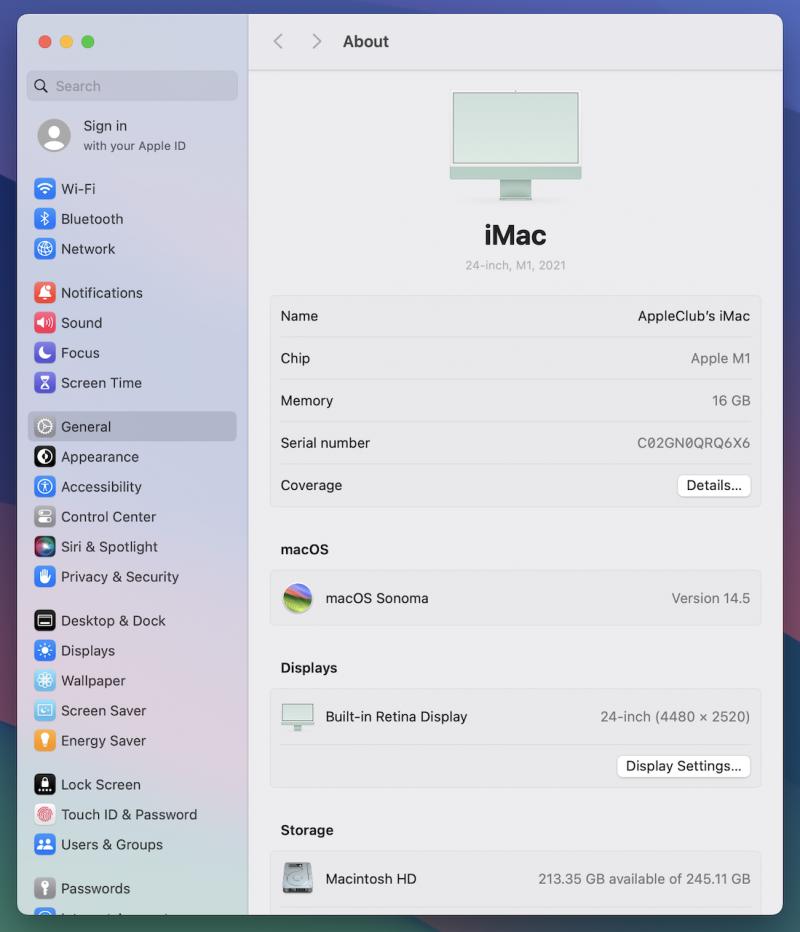Viewport: 800px width, 932px height.
Task: Go back with the left chevron
Action: pos(278,41)
